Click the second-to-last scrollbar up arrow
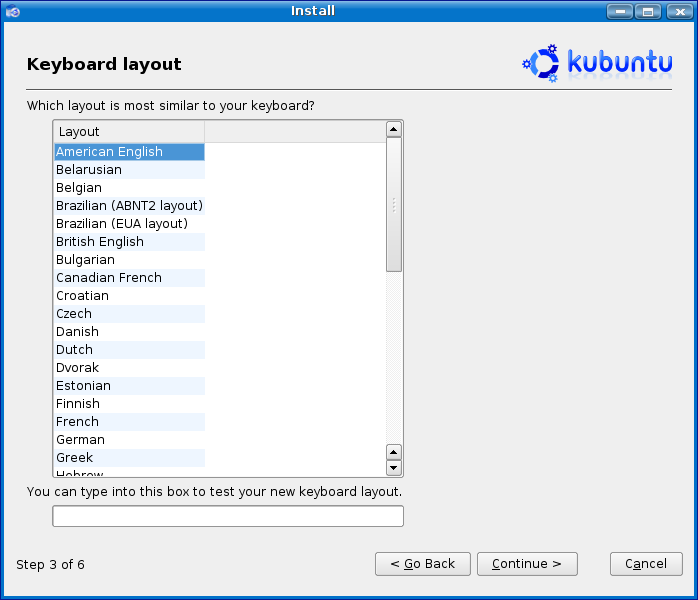This screenshot has width=698, height=600. 393,451
